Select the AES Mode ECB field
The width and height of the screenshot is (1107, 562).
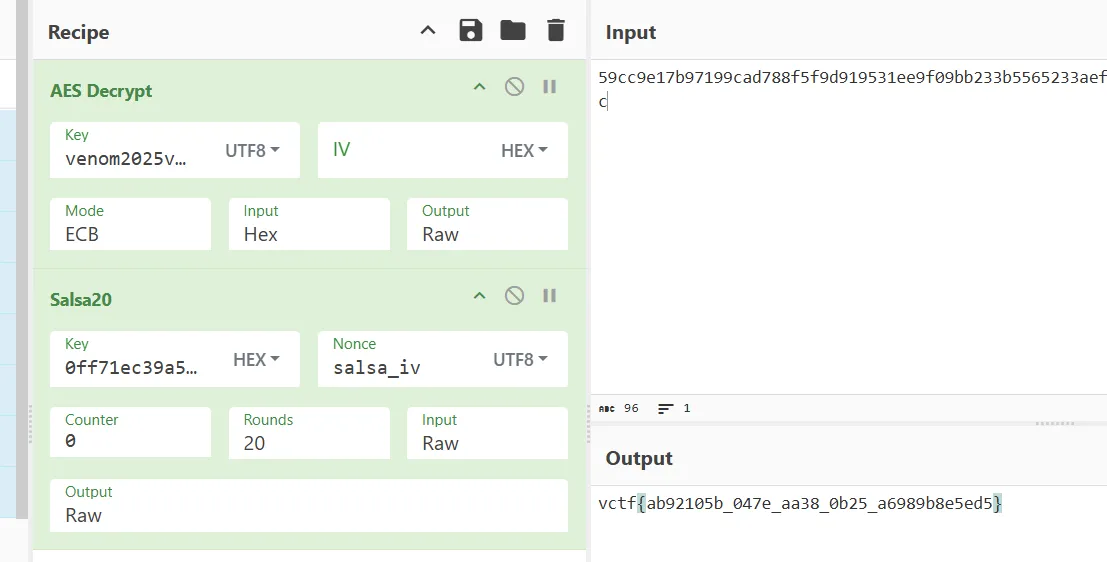[130, 234]
